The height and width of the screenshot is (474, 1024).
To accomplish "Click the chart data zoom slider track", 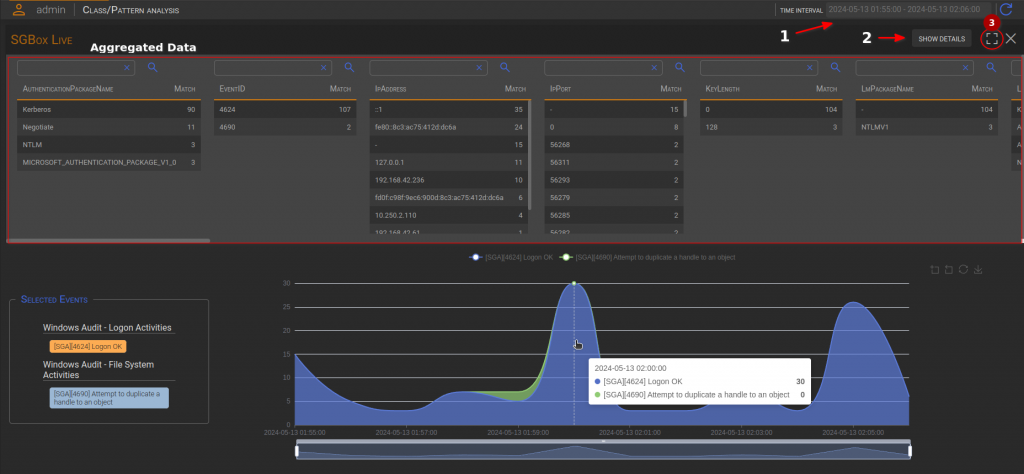I will tap(603, 452).
